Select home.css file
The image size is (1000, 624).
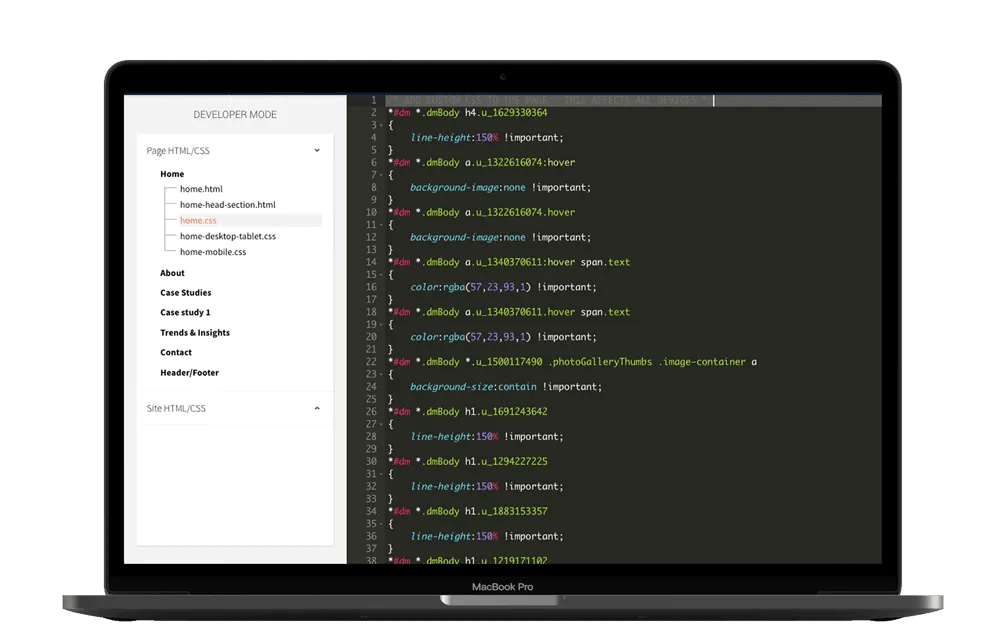pos(198,220)
